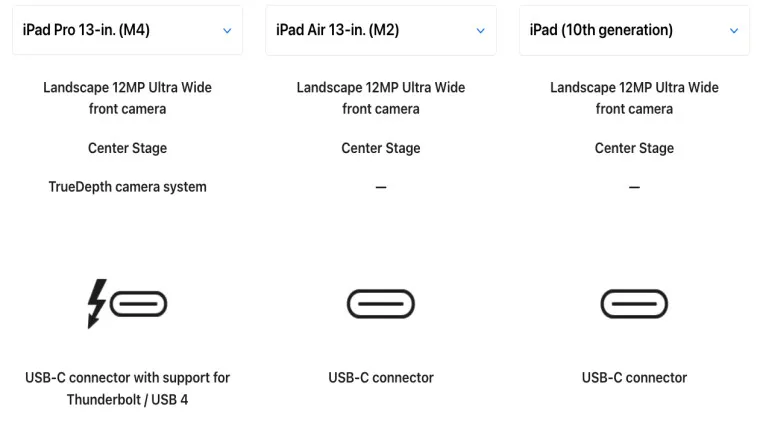Click iPad Pro's Landscape 12MP Ultra Wide text
This screenshot has height=428, width=760.
(x=127, y=98)
